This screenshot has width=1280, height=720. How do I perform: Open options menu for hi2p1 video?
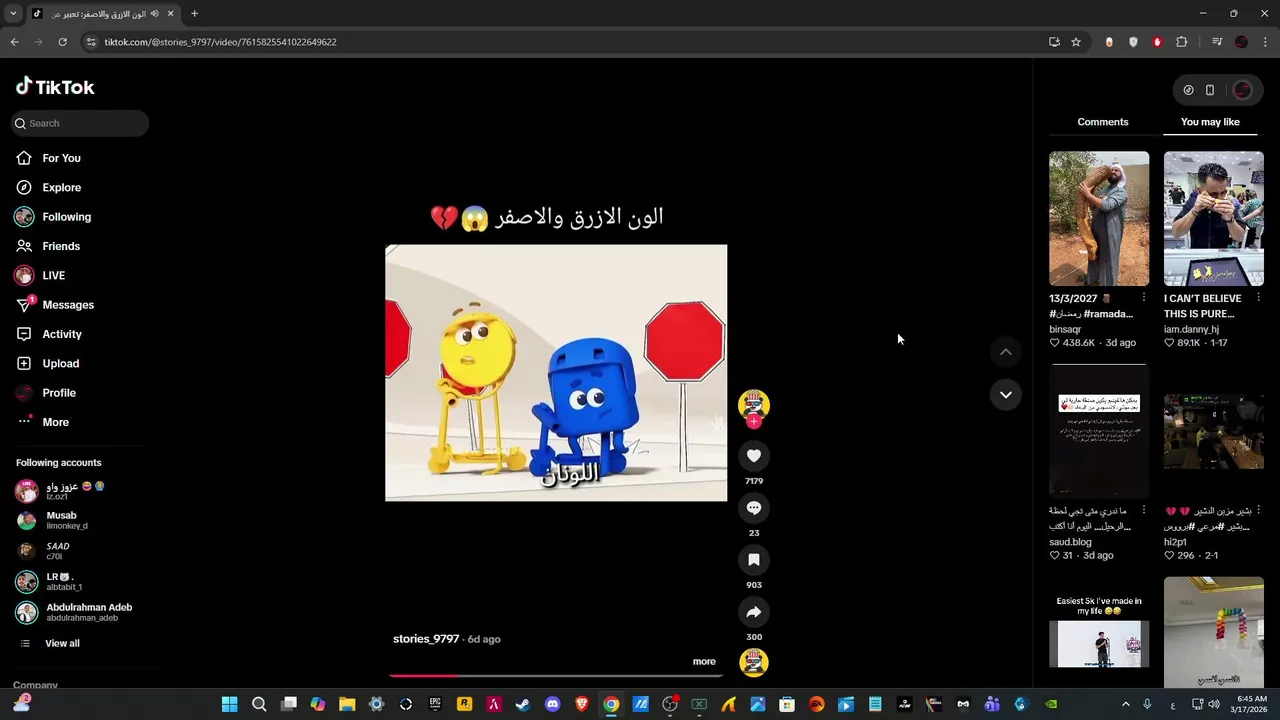pos(1258,511)
